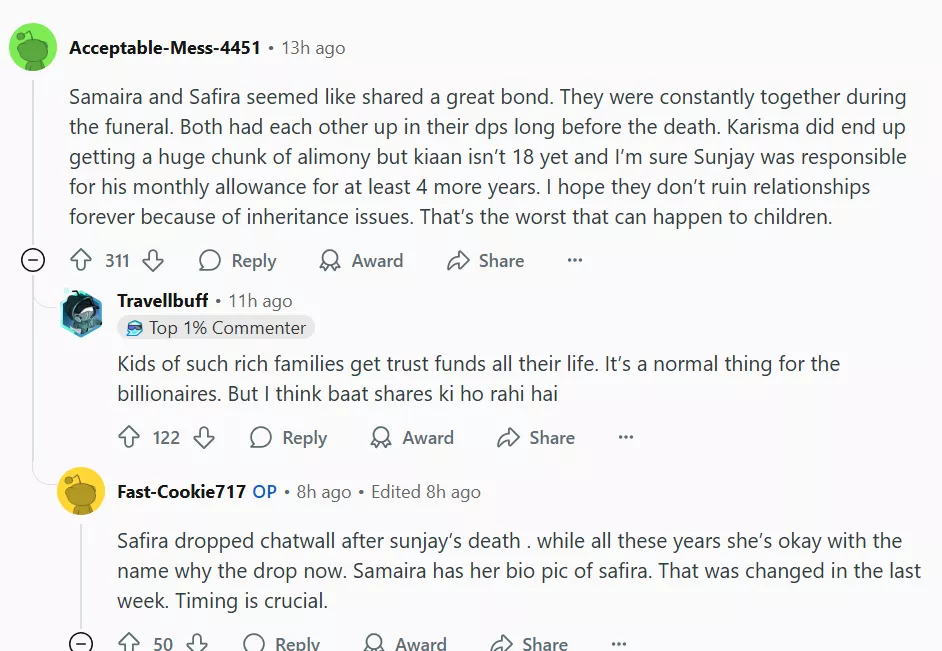This screenshot has width=942, height=651.
Task: Give an Award to Travellbuff's comment
Action: click(x=412, y=438)
